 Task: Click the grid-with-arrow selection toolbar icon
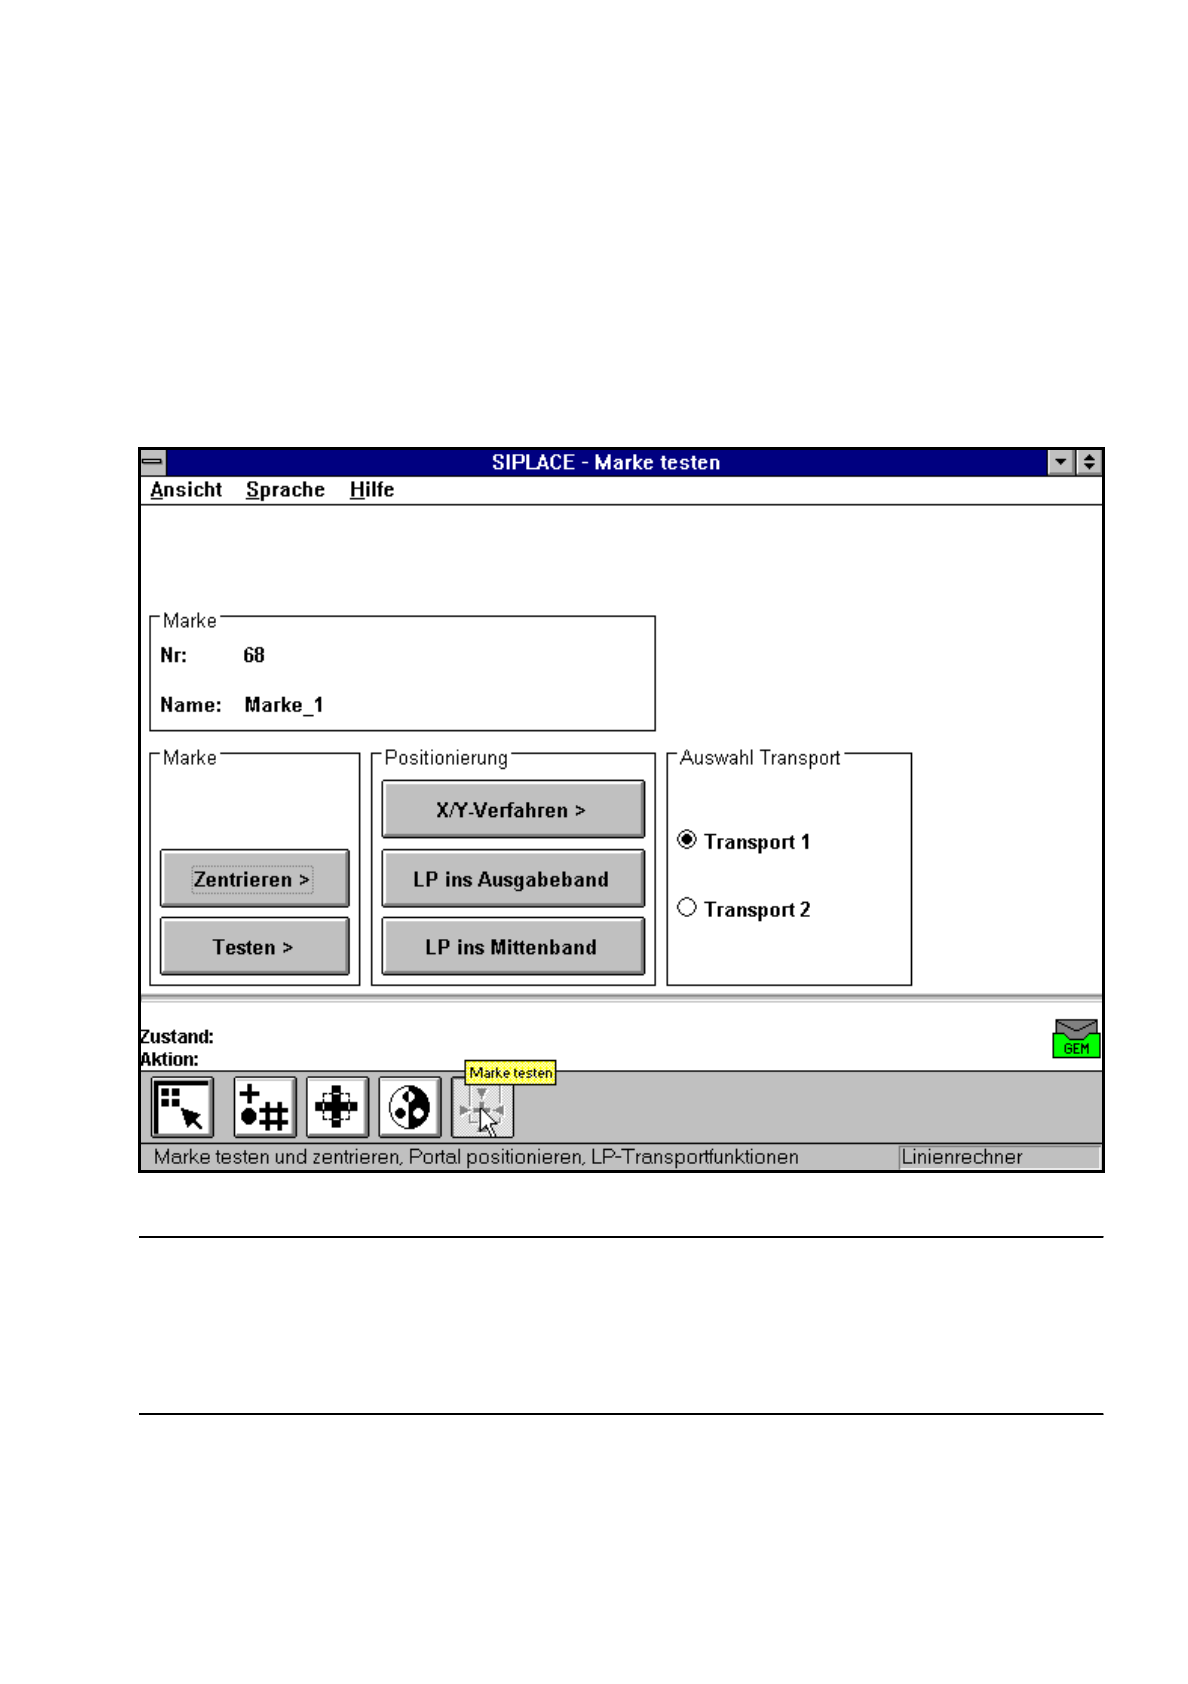(183, 1107)
